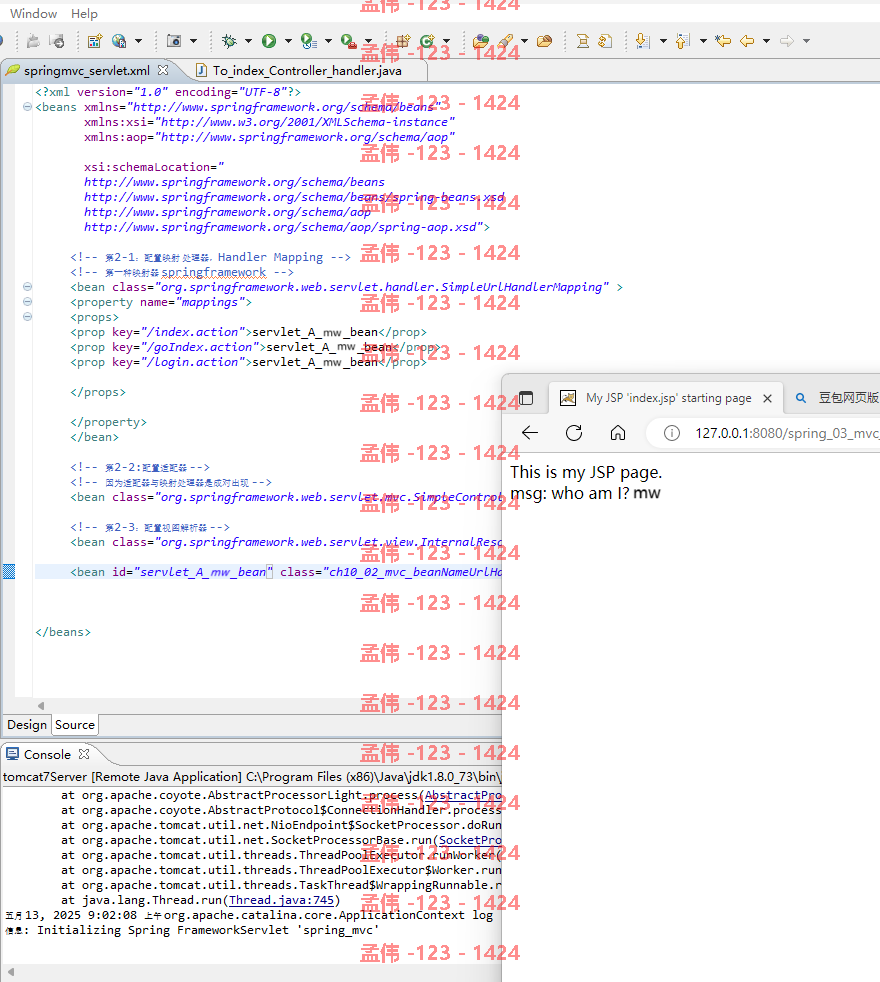880x982 pixels.
Task: Open the SocketPro stack trace link
Action: (x=470, y=840)
